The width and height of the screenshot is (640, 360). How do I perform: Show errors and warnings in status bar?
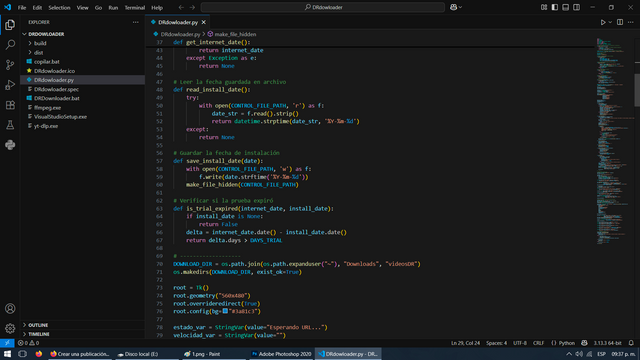point(28,343)
